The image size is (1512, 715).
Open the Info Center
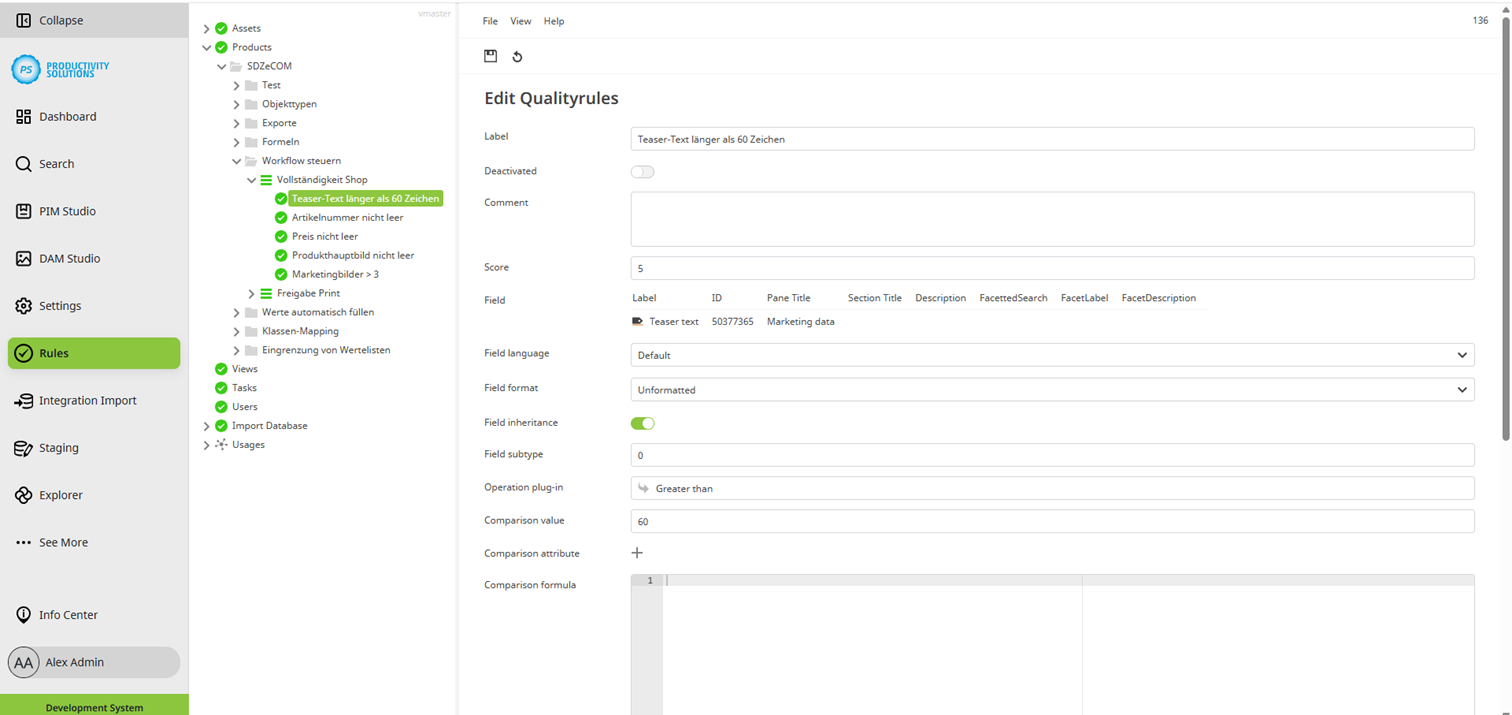[68, 615]
